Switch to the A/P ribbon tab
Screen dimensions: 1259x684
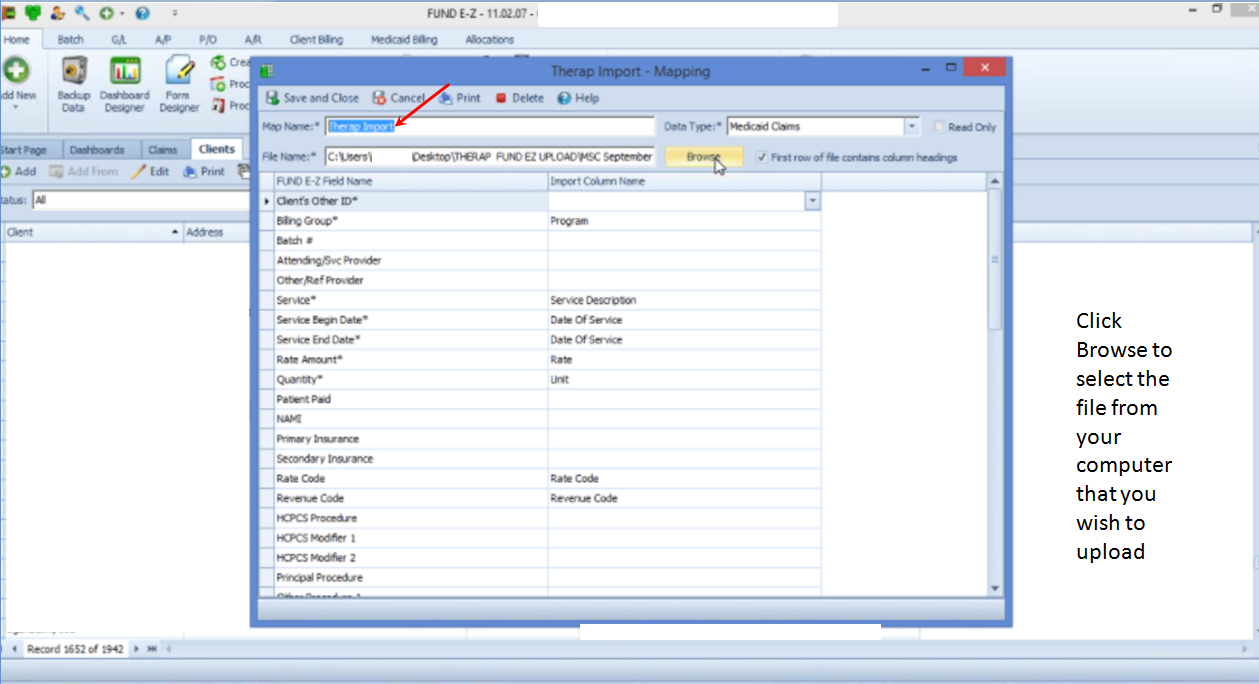(x=163, y=40)
